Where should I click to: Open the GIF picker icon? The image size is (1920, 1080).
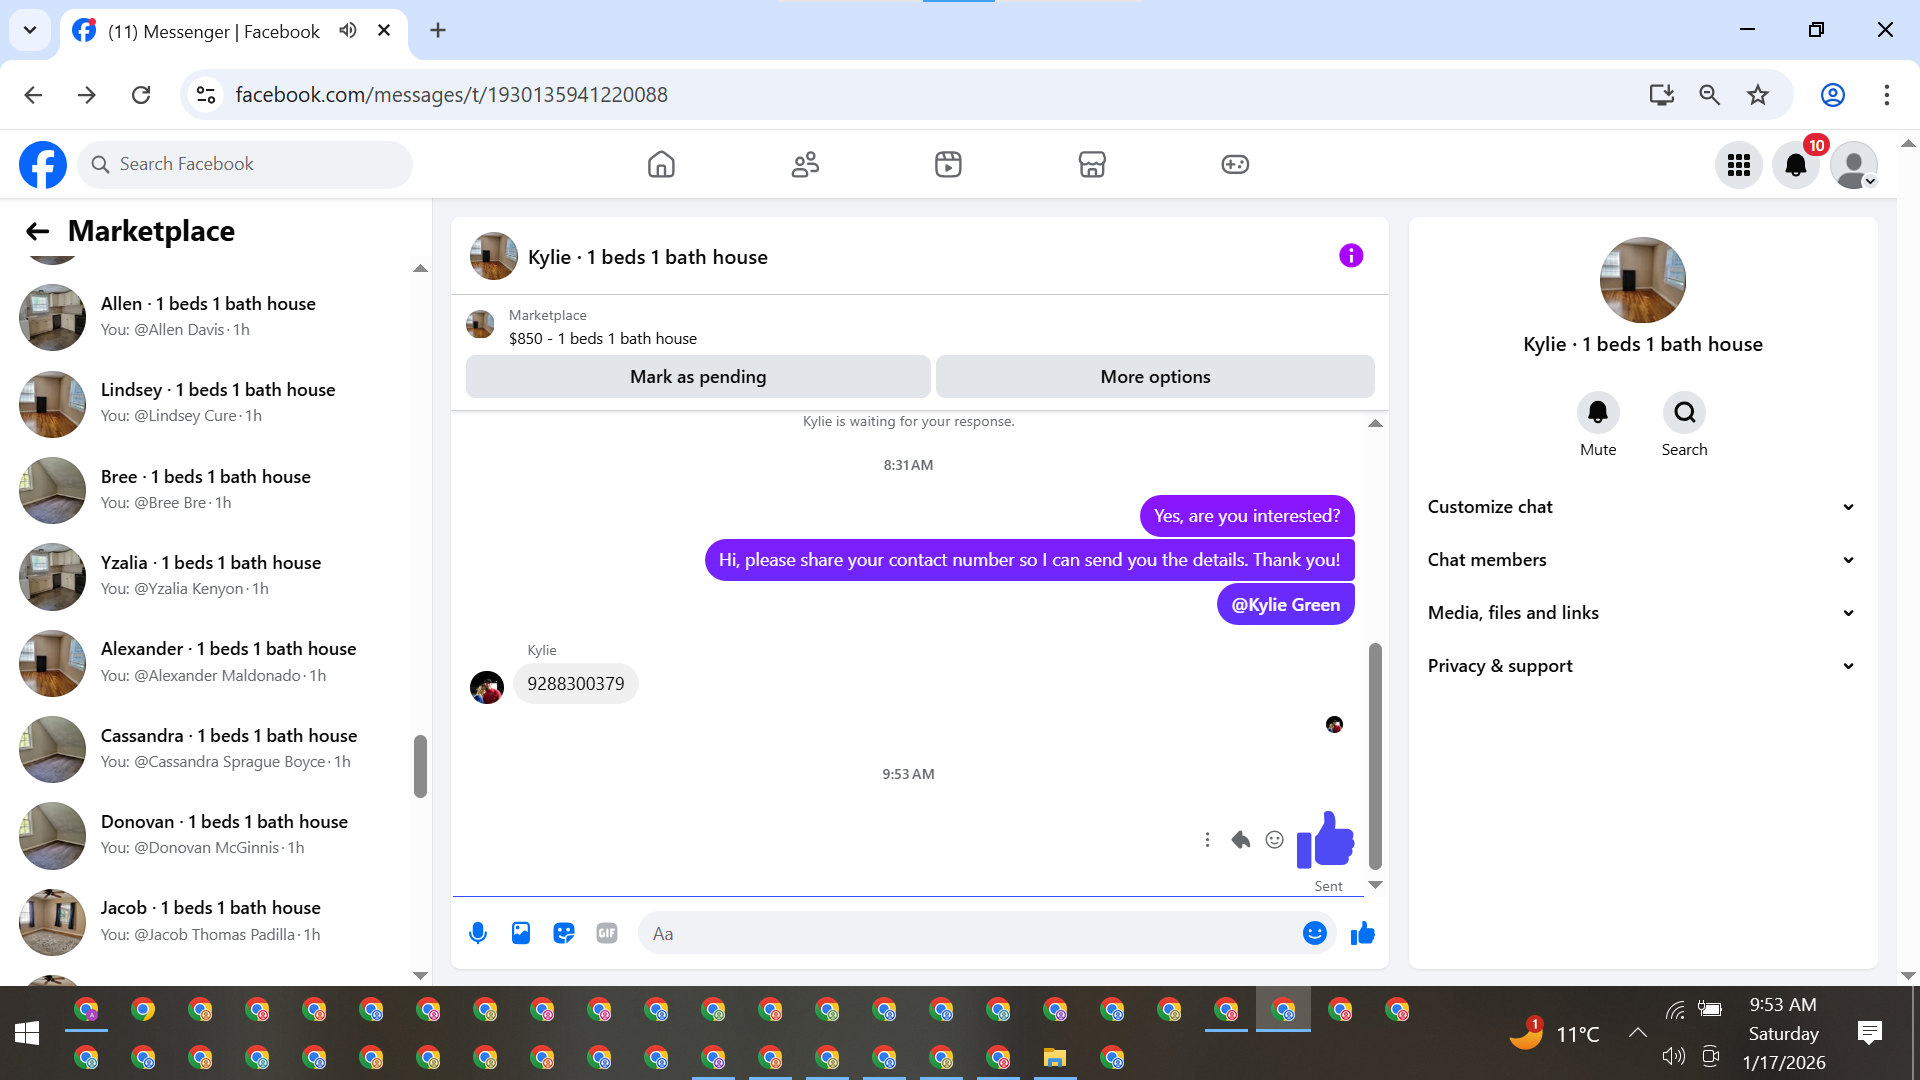607,933
